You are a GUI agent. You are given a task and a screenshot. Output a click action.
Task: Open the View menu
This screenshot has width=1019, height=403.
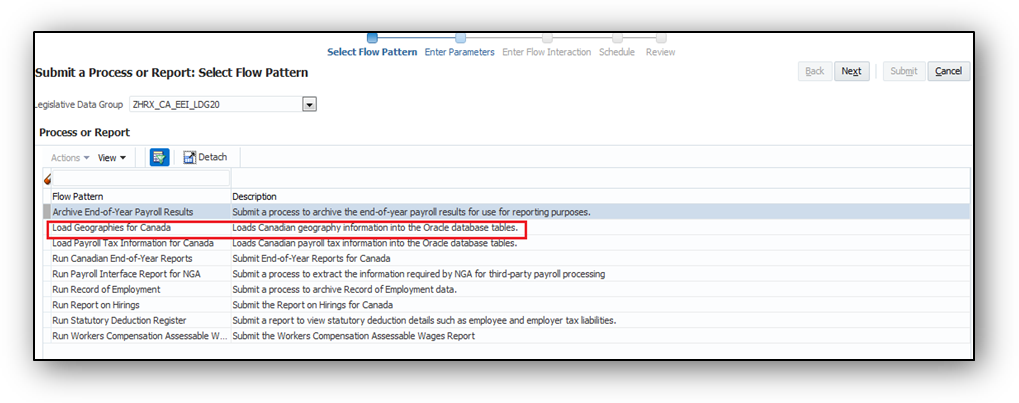pyautogui.click(x=112, y=158)
